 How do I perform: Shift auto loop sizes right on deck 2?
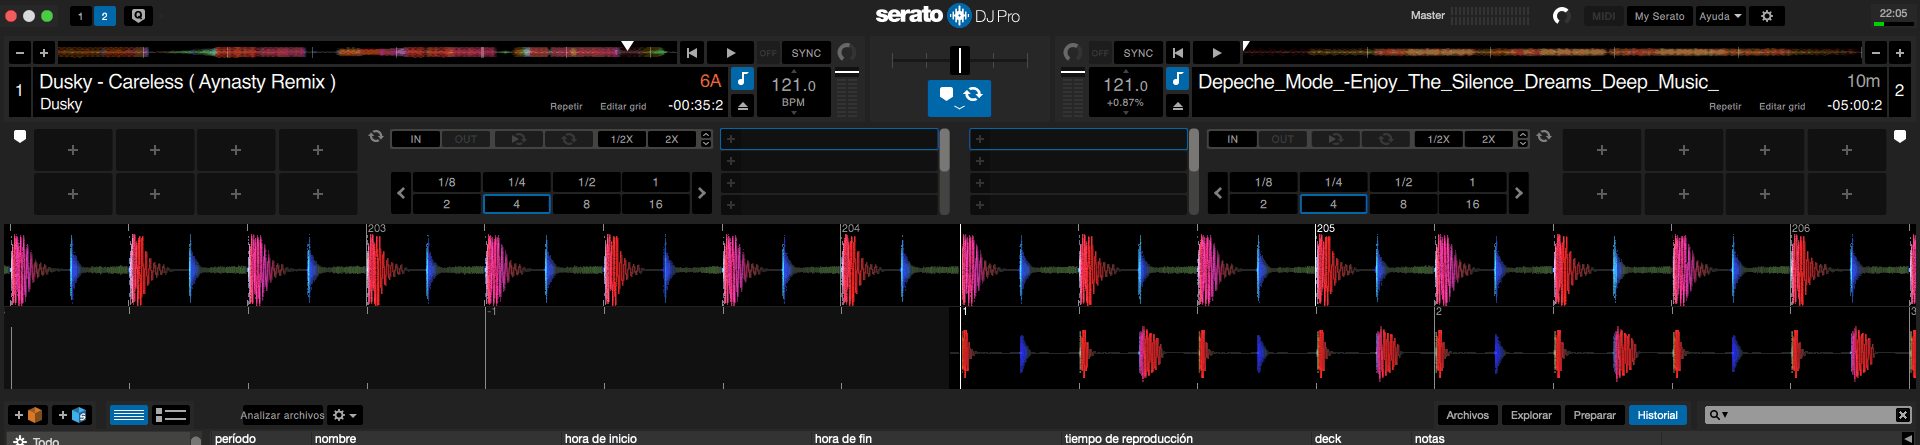tap(1518, 193)
